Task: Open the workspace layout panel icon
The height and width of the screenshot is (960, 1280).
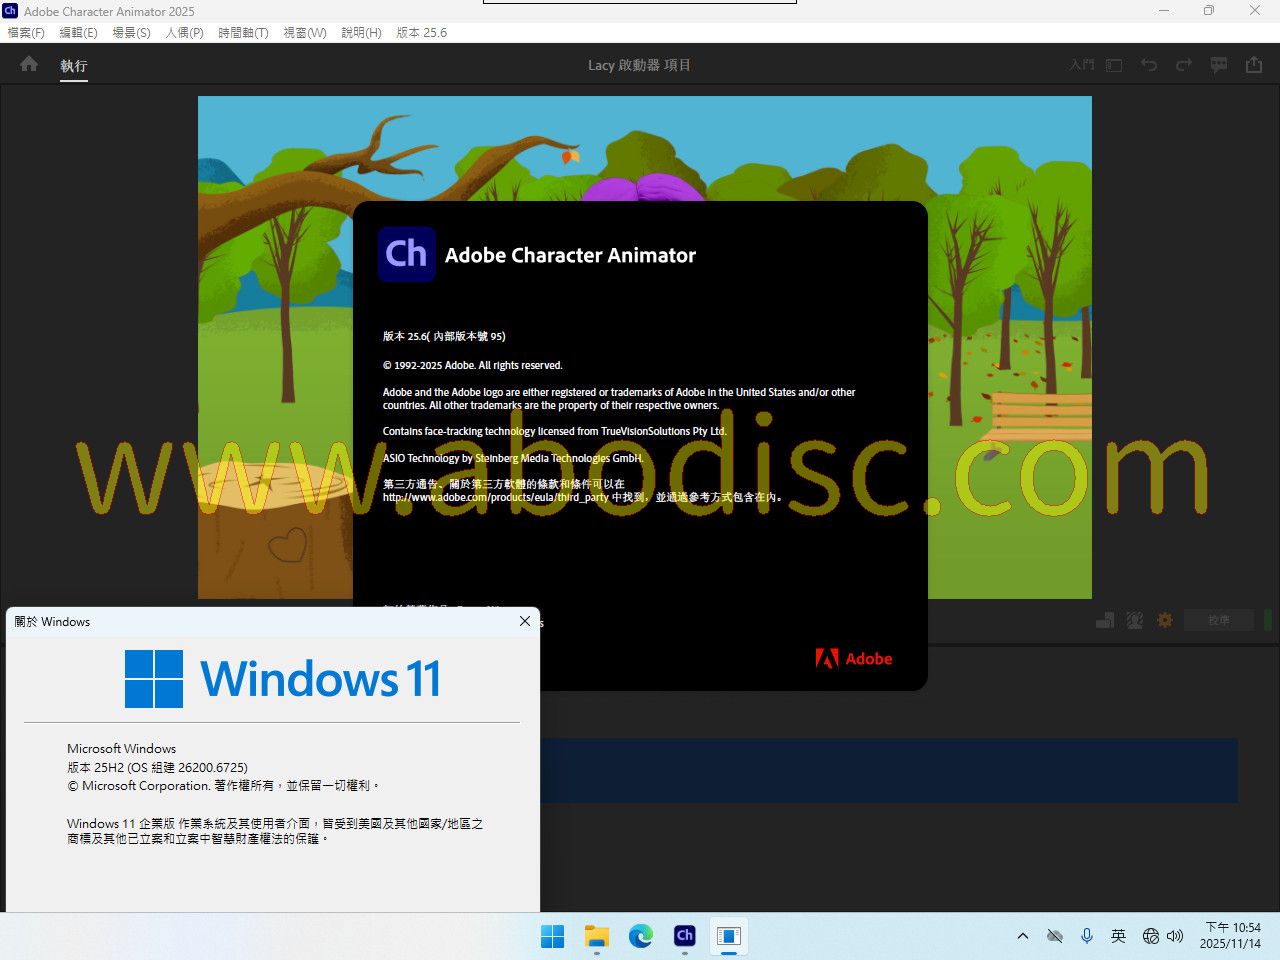Action: point(1114,65)
